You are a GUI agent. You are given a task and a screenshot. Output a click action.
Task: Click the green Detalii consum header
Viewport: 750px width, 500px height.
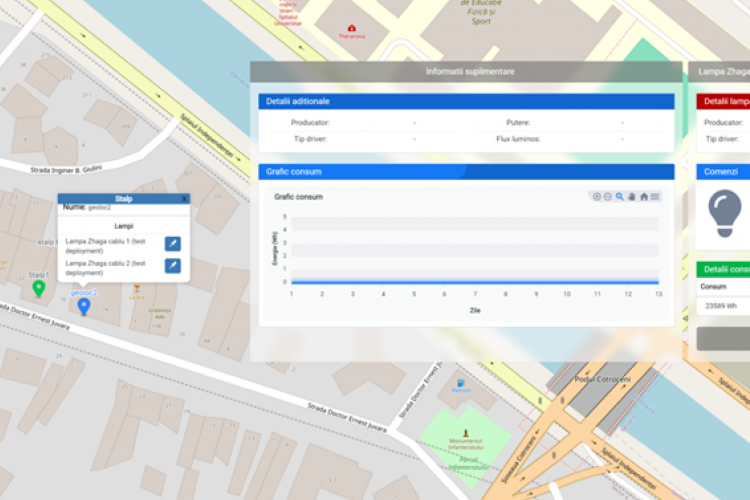coord(723,269)
